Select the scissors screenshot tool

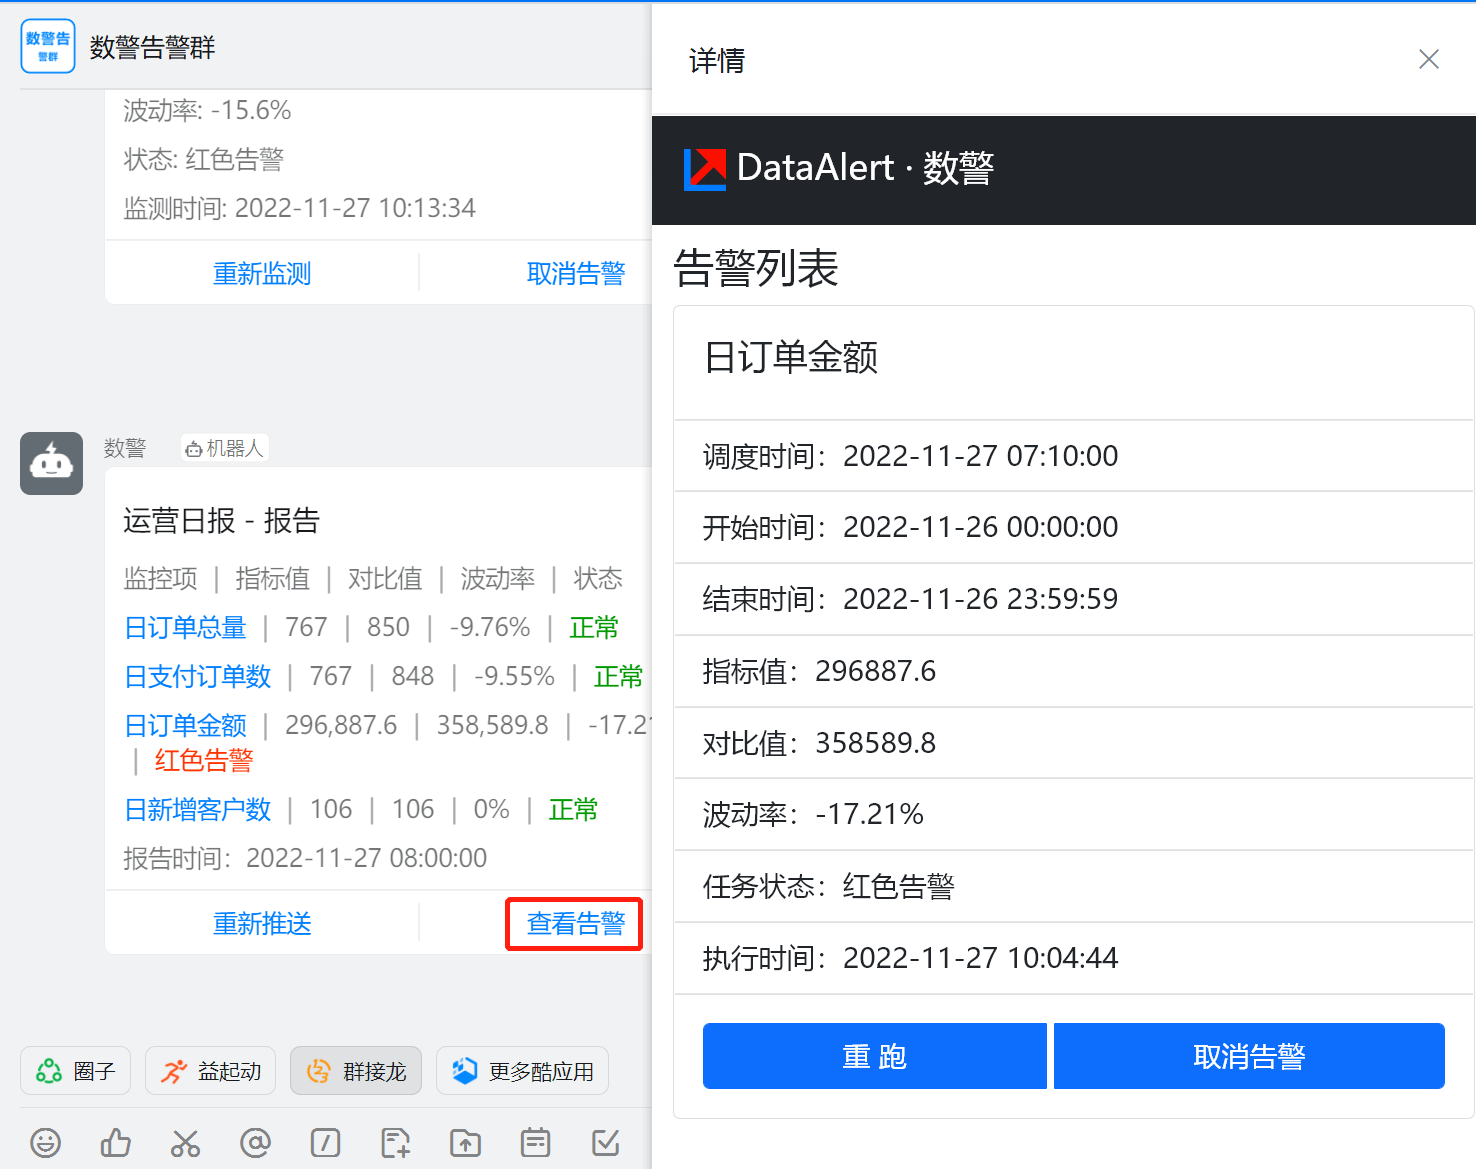coord(185,1142)
